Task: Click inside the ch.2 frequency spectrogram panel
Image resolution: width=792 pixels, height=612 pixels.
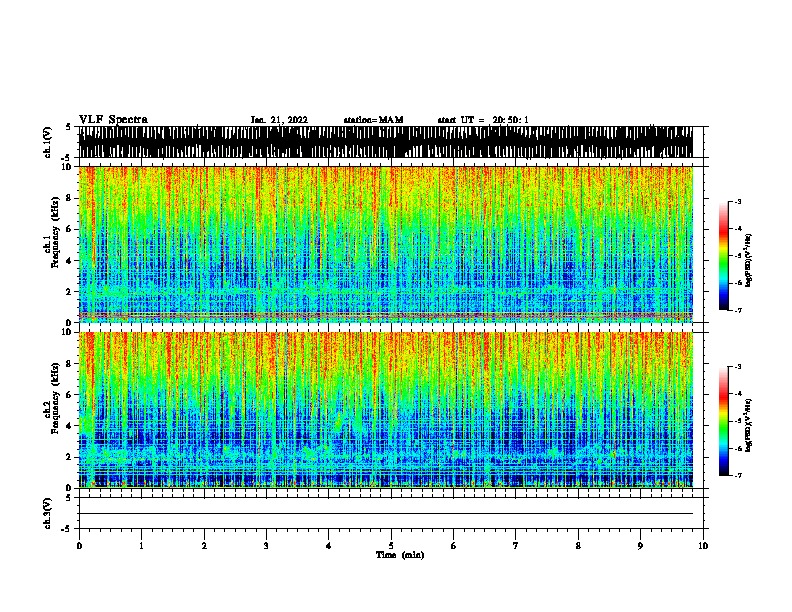Action: coord(386,410)
